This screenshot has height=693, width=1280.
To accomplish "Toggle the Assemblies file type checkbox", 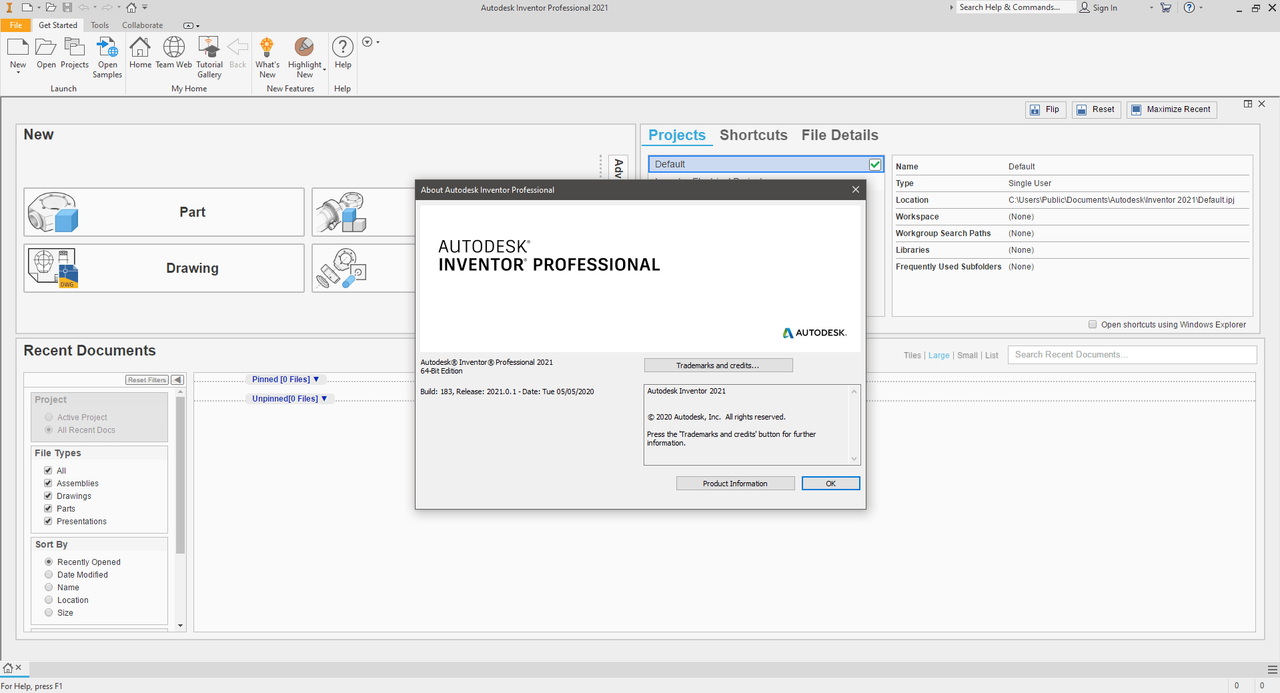I will click(47, 483).
